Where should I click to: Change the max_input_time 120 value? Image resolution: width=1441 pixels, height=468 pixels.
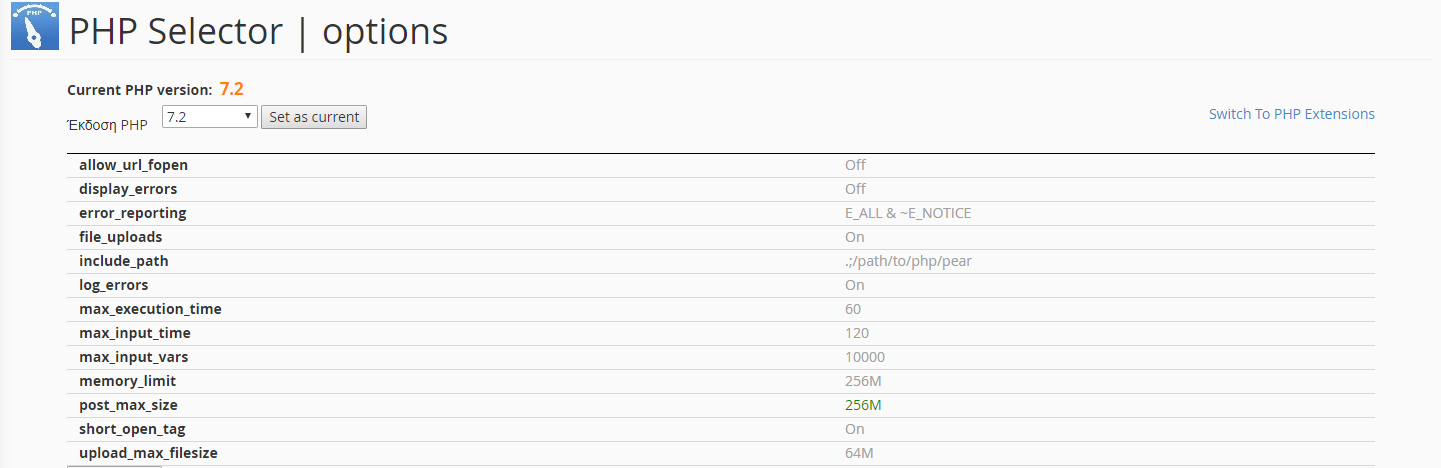pyautogui.click(x=856, y=333)
